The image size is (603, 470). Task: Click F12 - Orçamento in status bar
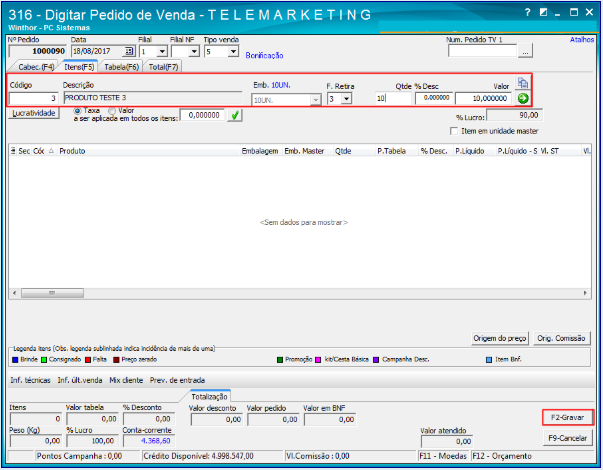click(502, 456)
